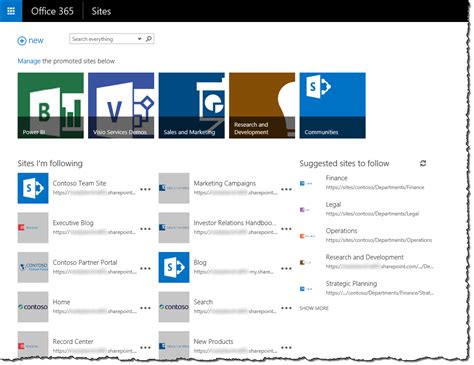Click the new site plus icon
The image size is (474, 365).
[22, 41]
